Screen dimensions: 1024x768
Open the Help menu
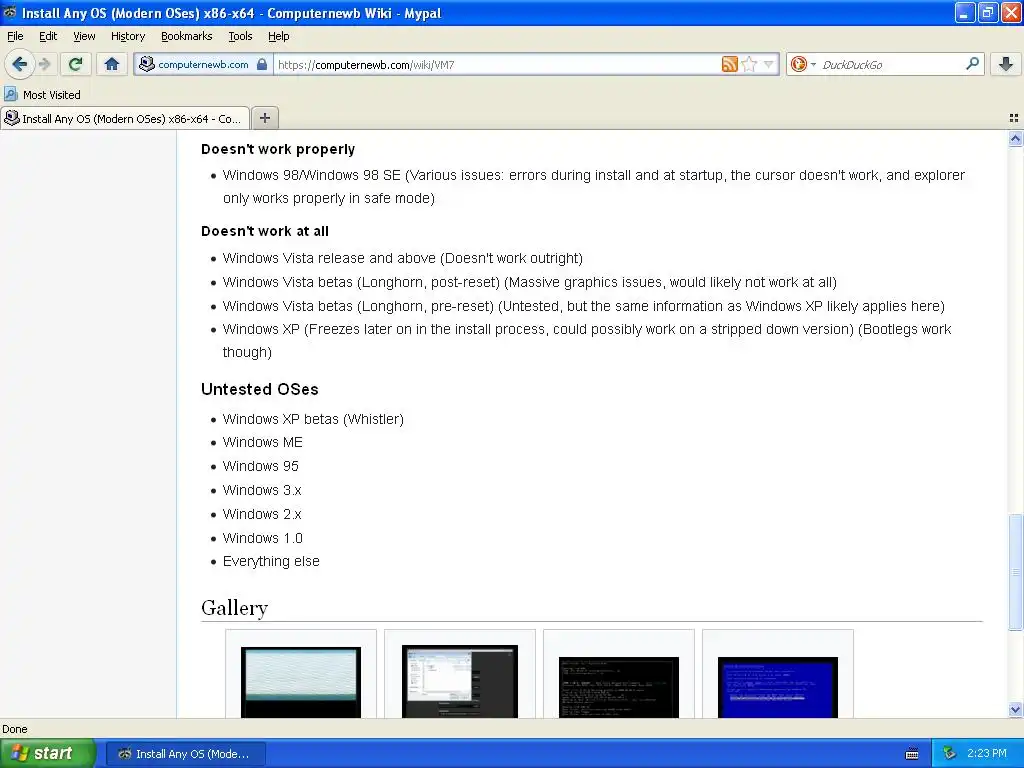[x=279, y=36]
